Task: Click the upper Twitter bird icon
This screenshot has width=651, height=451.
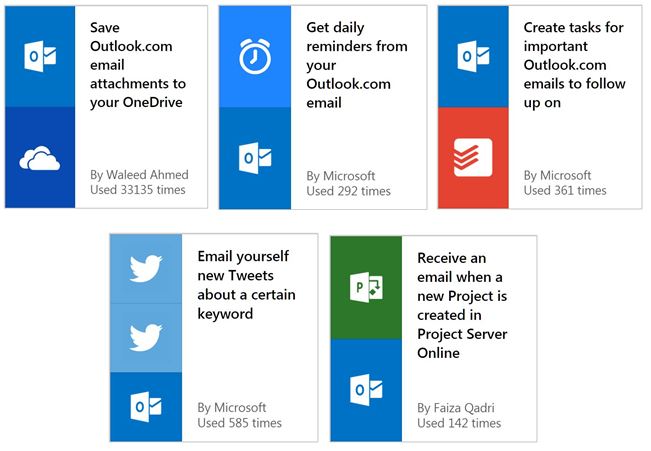Action: pyautogui.click(x=146, y=269)
